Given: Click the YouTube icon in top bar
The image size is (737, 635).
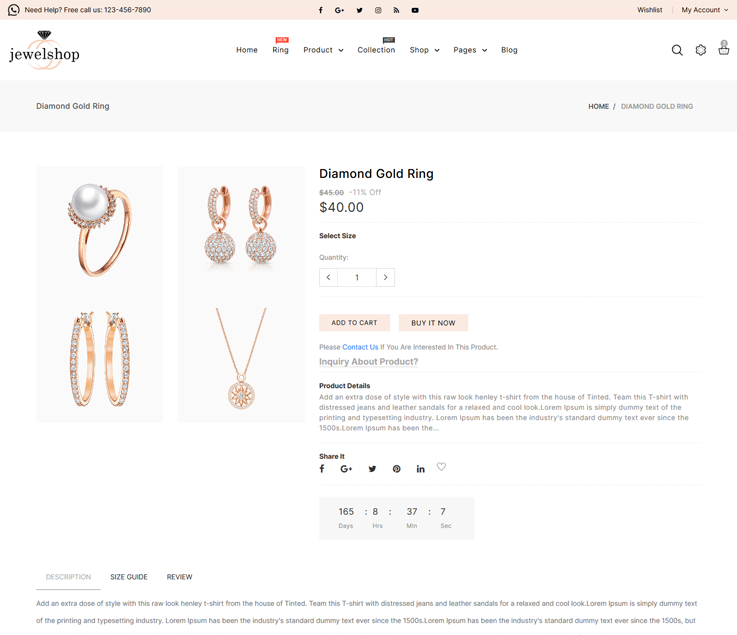Looking at the screenshot, I should click(x=415, y=10).
